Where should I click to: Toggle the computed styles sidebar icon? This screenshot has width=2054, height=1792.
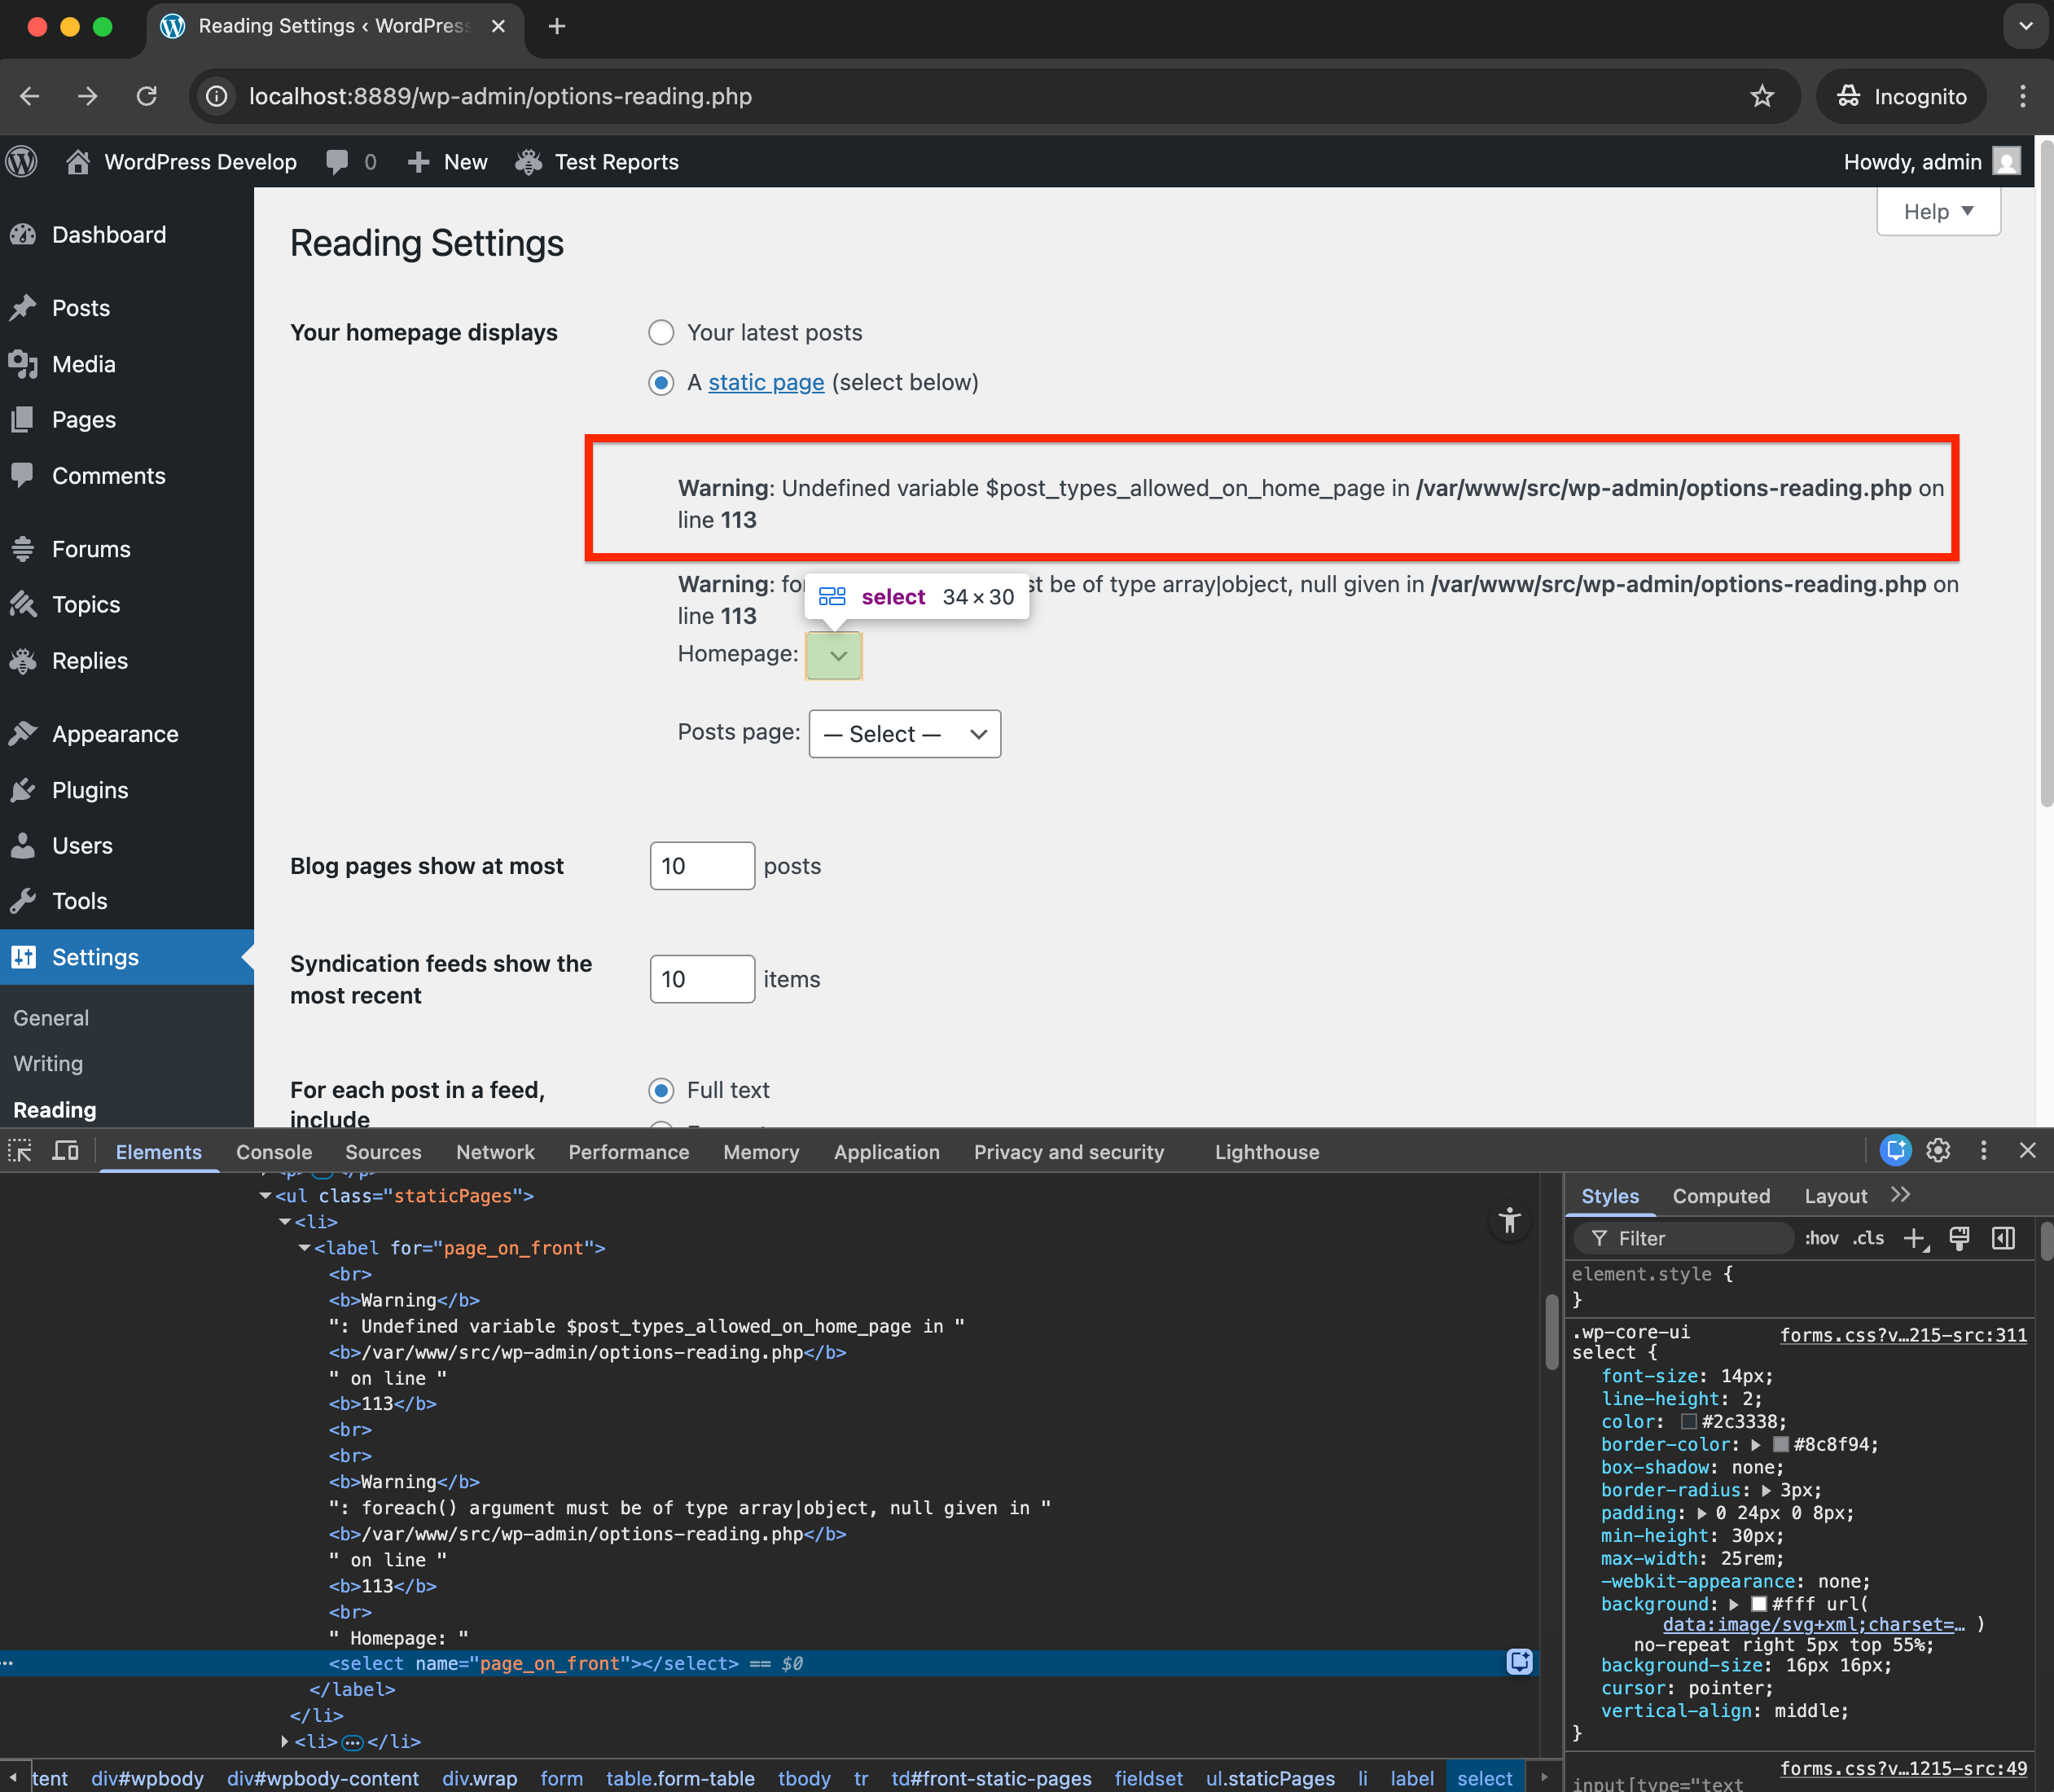point(2003,1238)
